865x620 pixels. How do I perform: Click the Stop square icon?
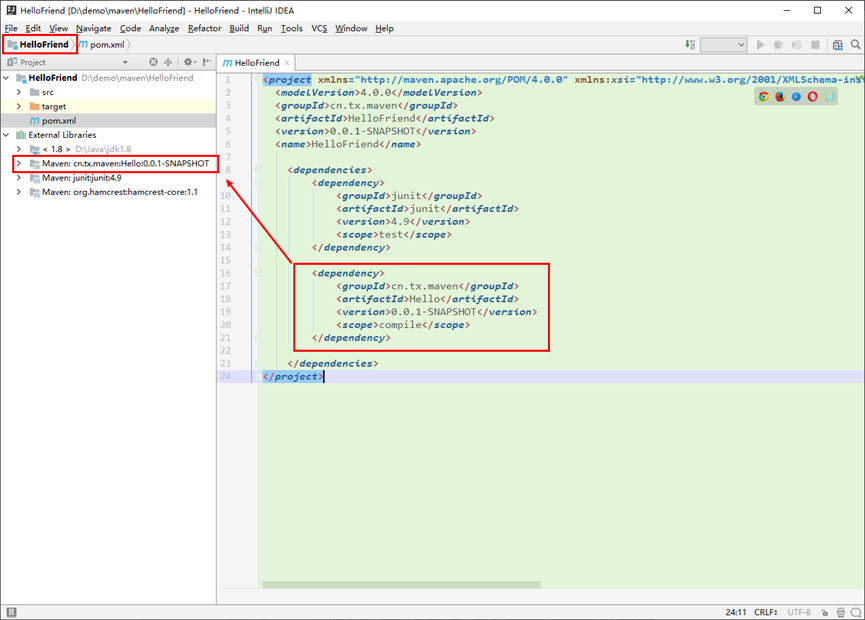pyautogui.click(x=815, y=45)
